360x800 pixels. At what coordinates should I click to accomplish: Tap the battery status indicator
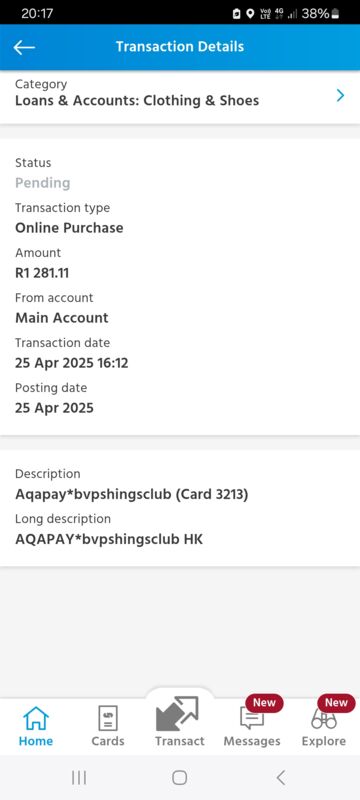336,14
